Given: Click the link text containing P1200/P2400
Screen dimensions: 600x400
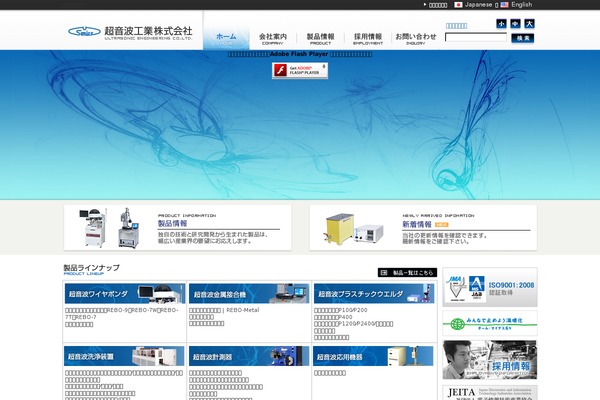Looking at the screenshot, I should (353, 324).
